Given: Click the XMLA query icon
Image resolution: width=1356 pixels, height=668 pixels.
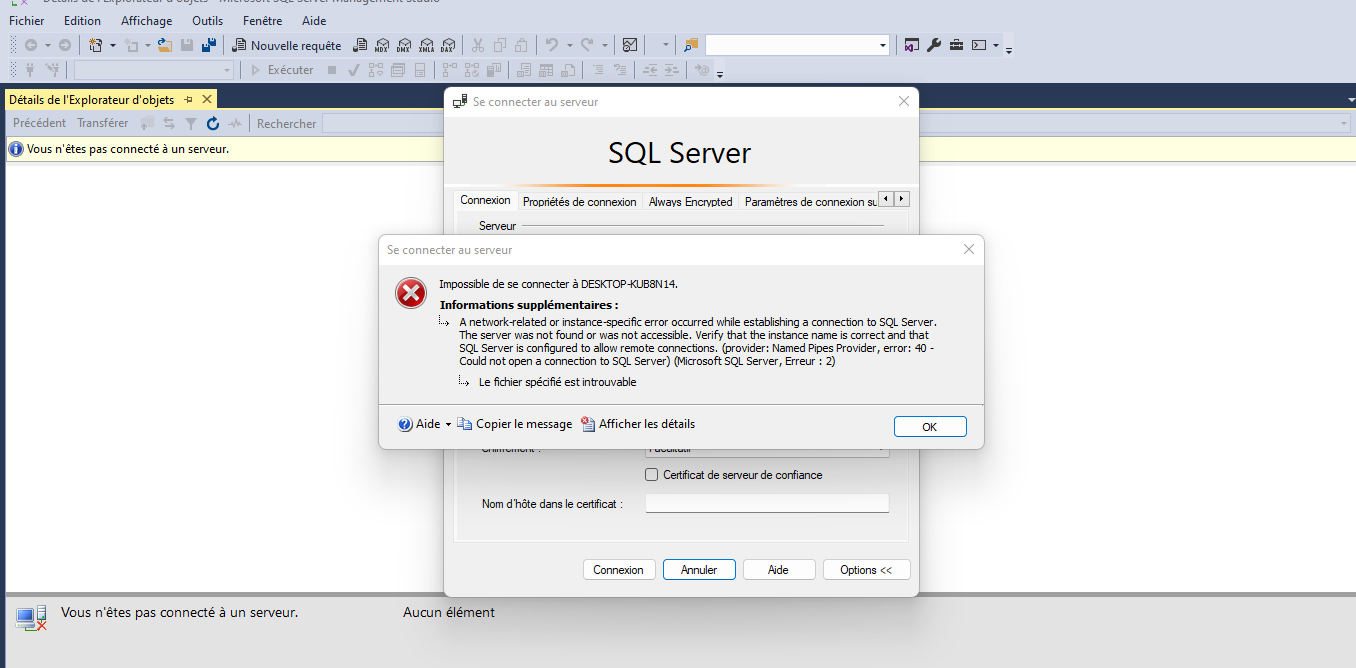Looking at the screenshot, I should click(x=426, y=45).
